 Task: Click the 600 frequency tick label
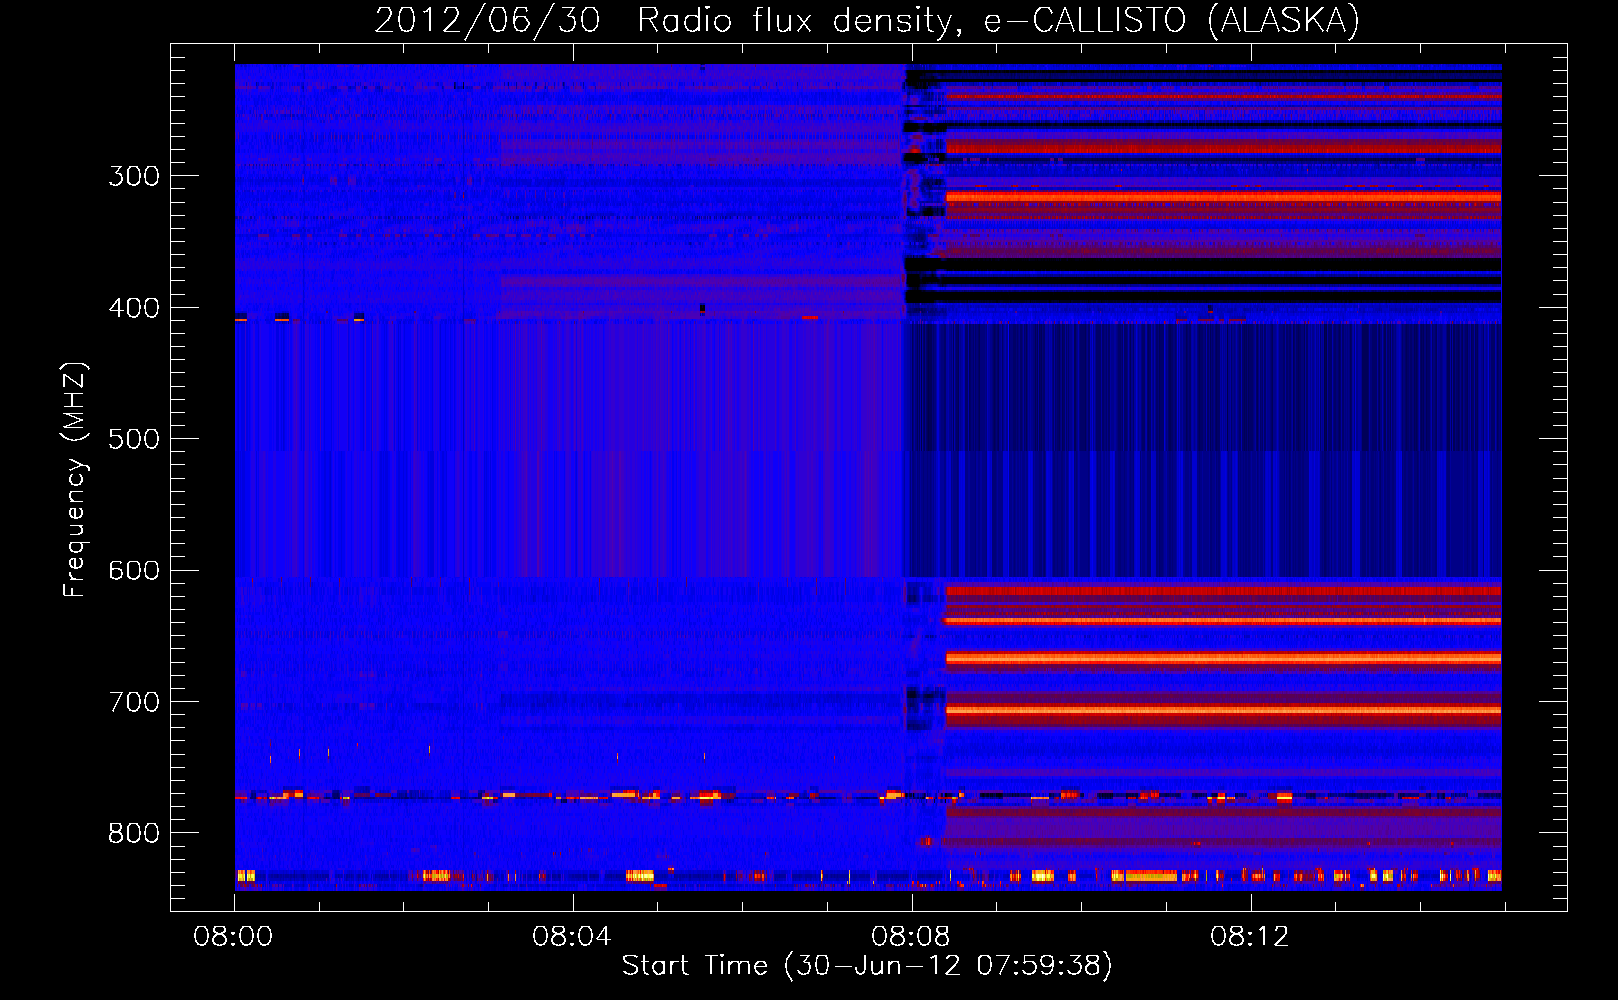tap(134, 570)
